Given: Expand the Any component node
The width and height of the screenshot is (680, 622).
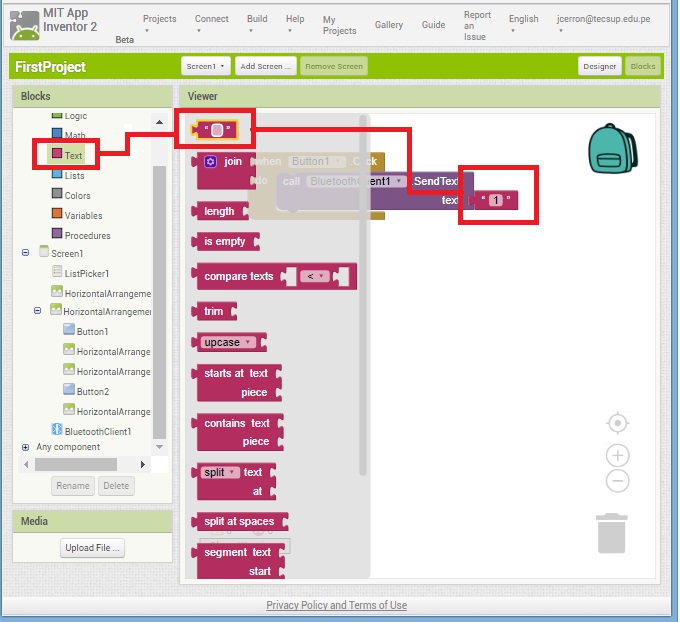Looking at the screenshot, I should point(26,447).
